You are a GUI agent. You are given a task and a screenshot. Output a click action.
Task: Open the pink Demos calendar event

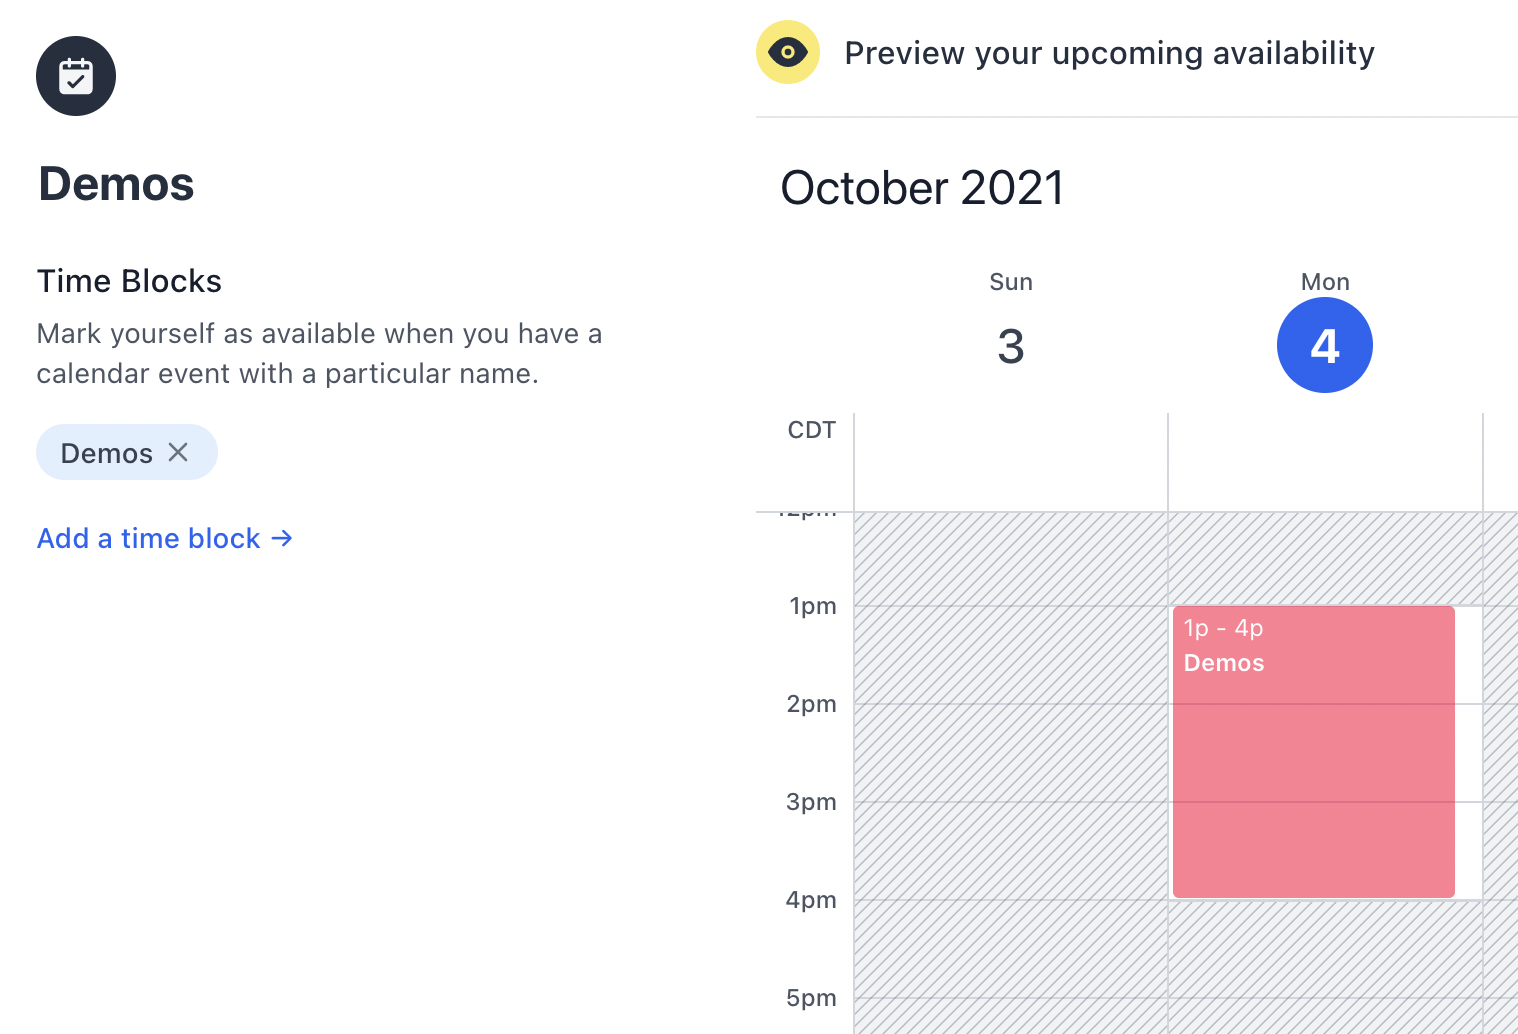click(1314, 752)
